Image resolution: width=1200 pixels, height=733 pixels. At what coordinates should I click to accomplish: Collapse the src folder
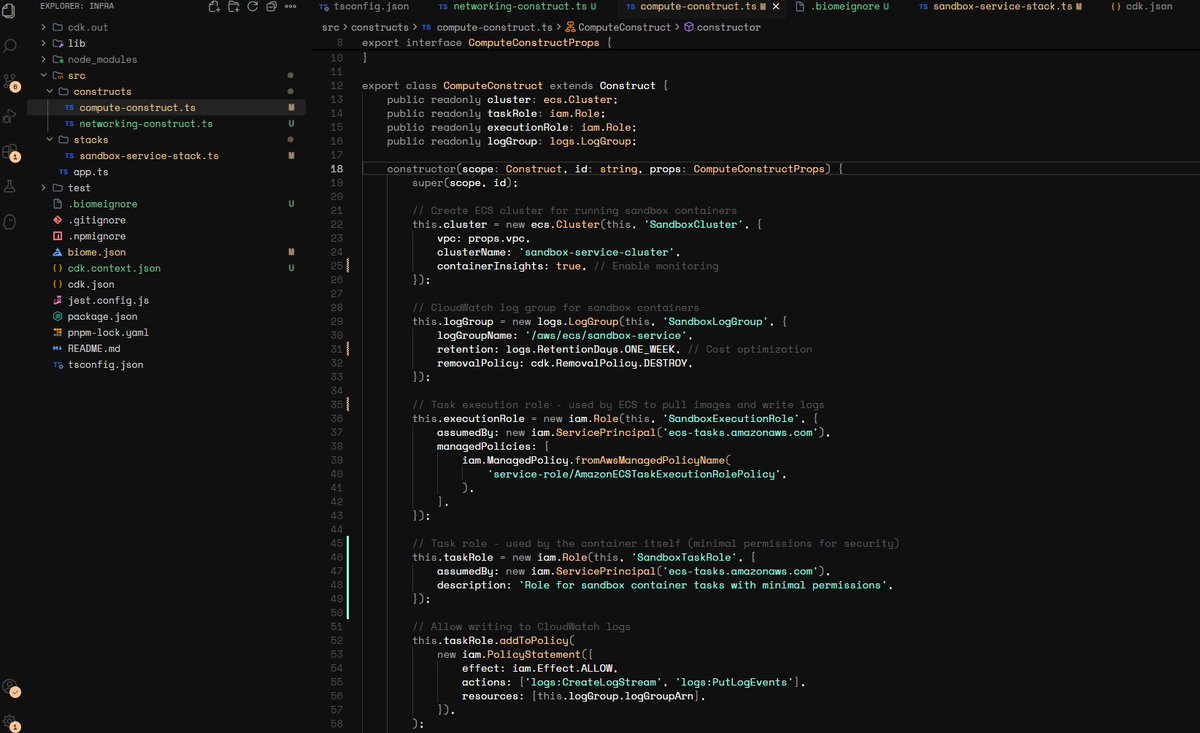(166, 75)
